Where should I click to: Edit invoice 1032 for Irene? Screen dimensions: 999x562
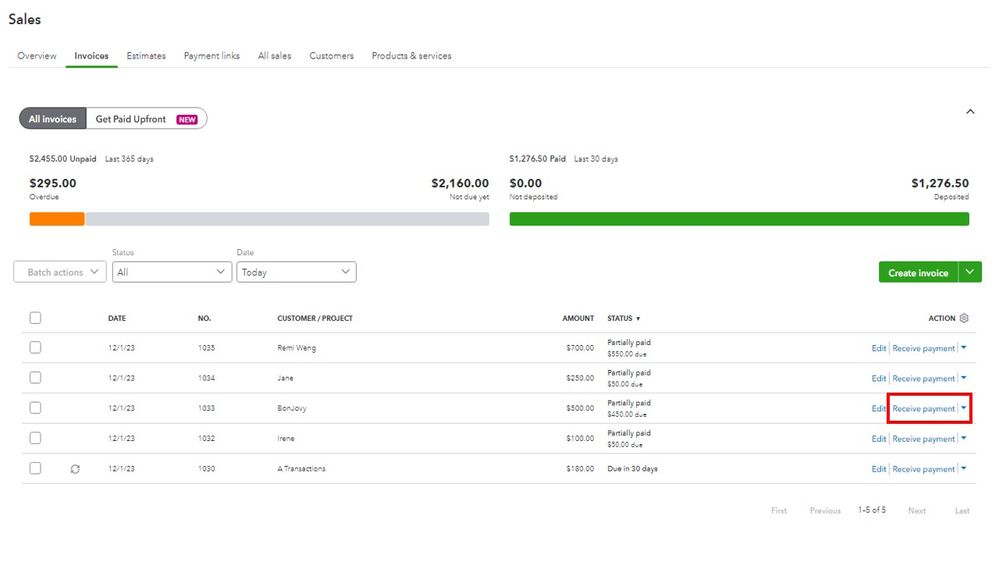(879, 438)
